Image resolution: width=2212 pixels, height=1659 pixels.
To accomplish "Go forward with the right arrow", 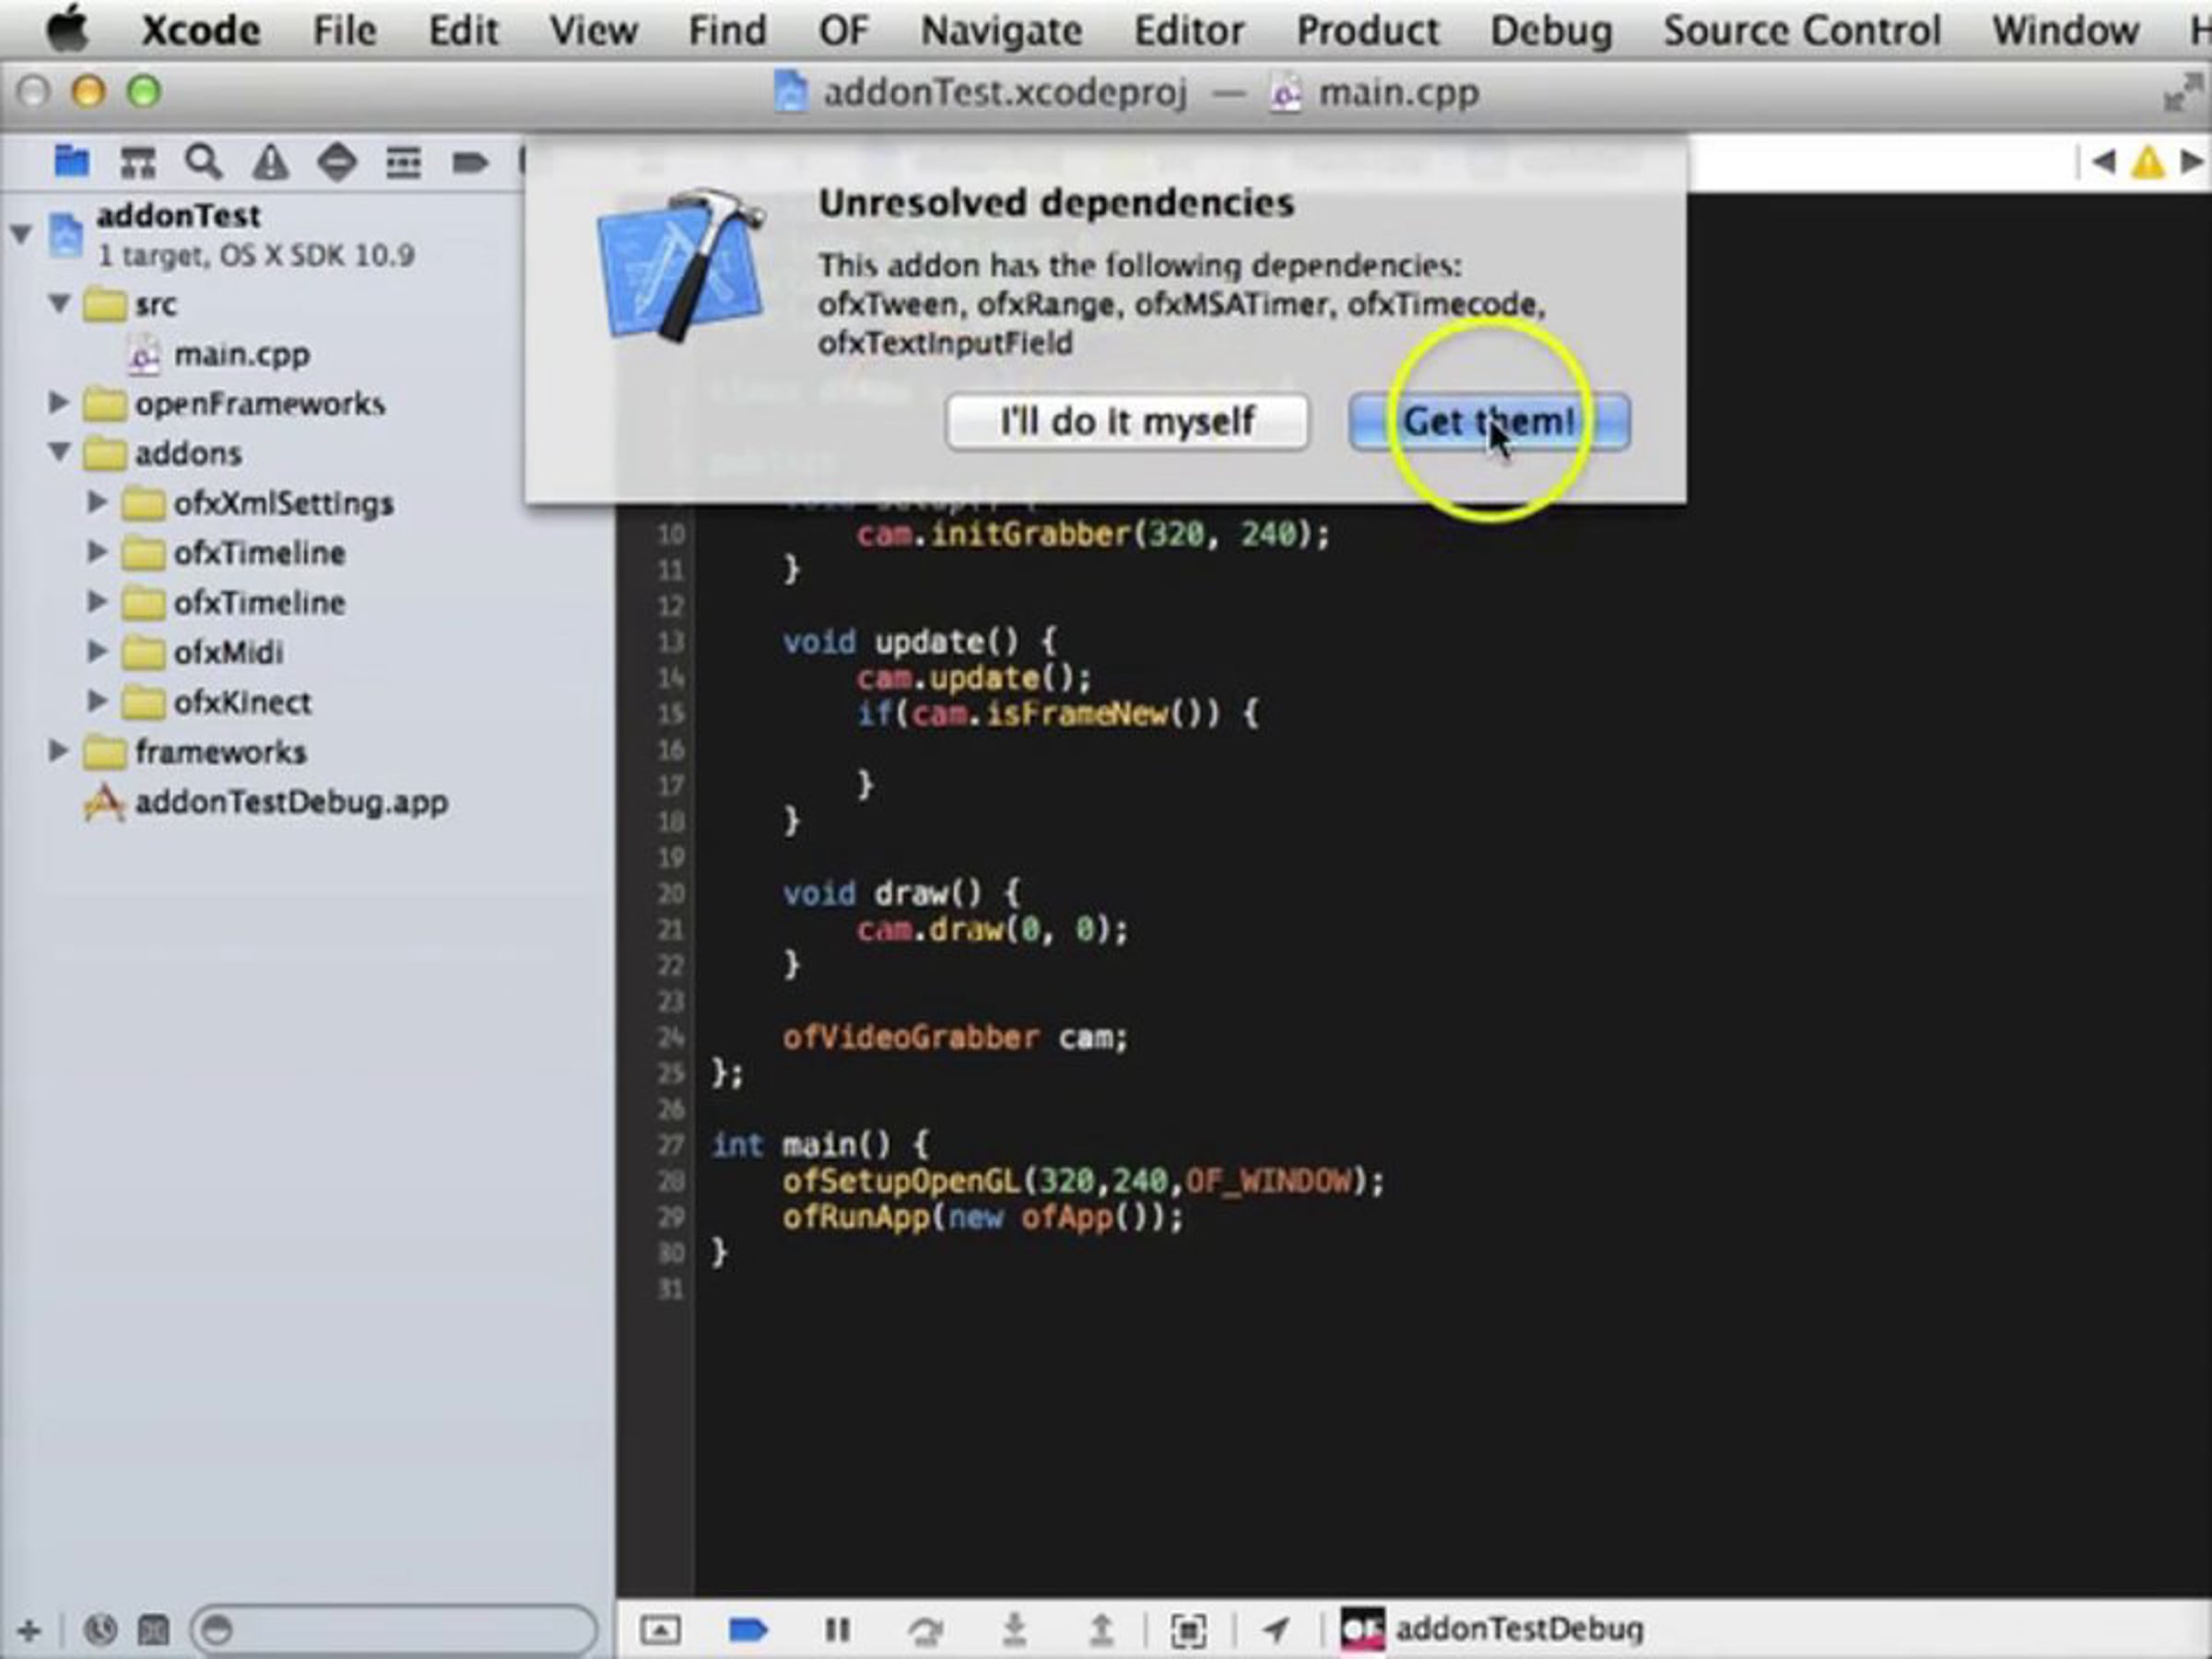I will tap(2191, 161).
